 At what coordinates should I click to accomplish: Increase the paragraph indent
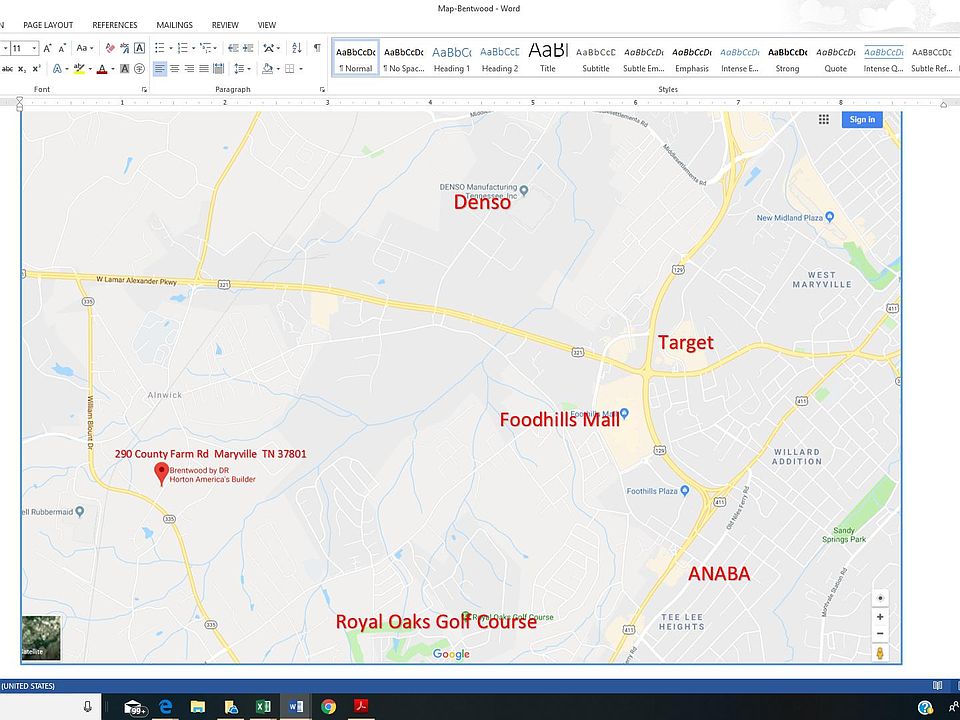[248, 48]
